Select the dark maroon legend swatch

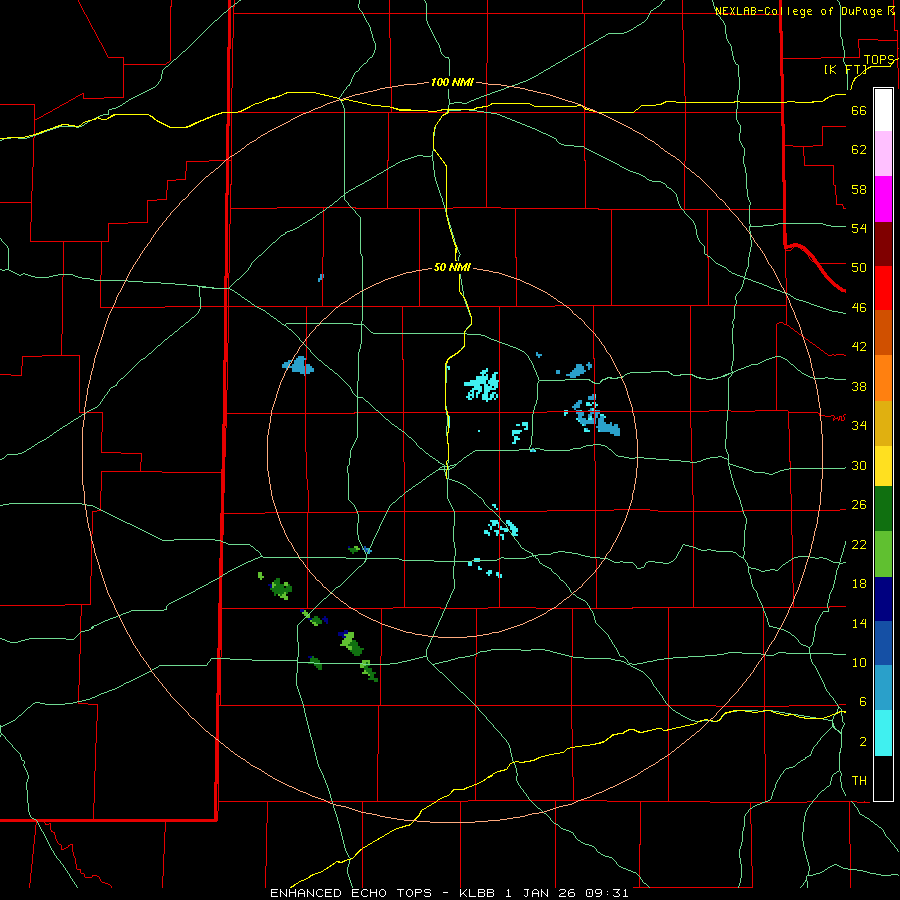pyautogui.click(x=883, y=244)
